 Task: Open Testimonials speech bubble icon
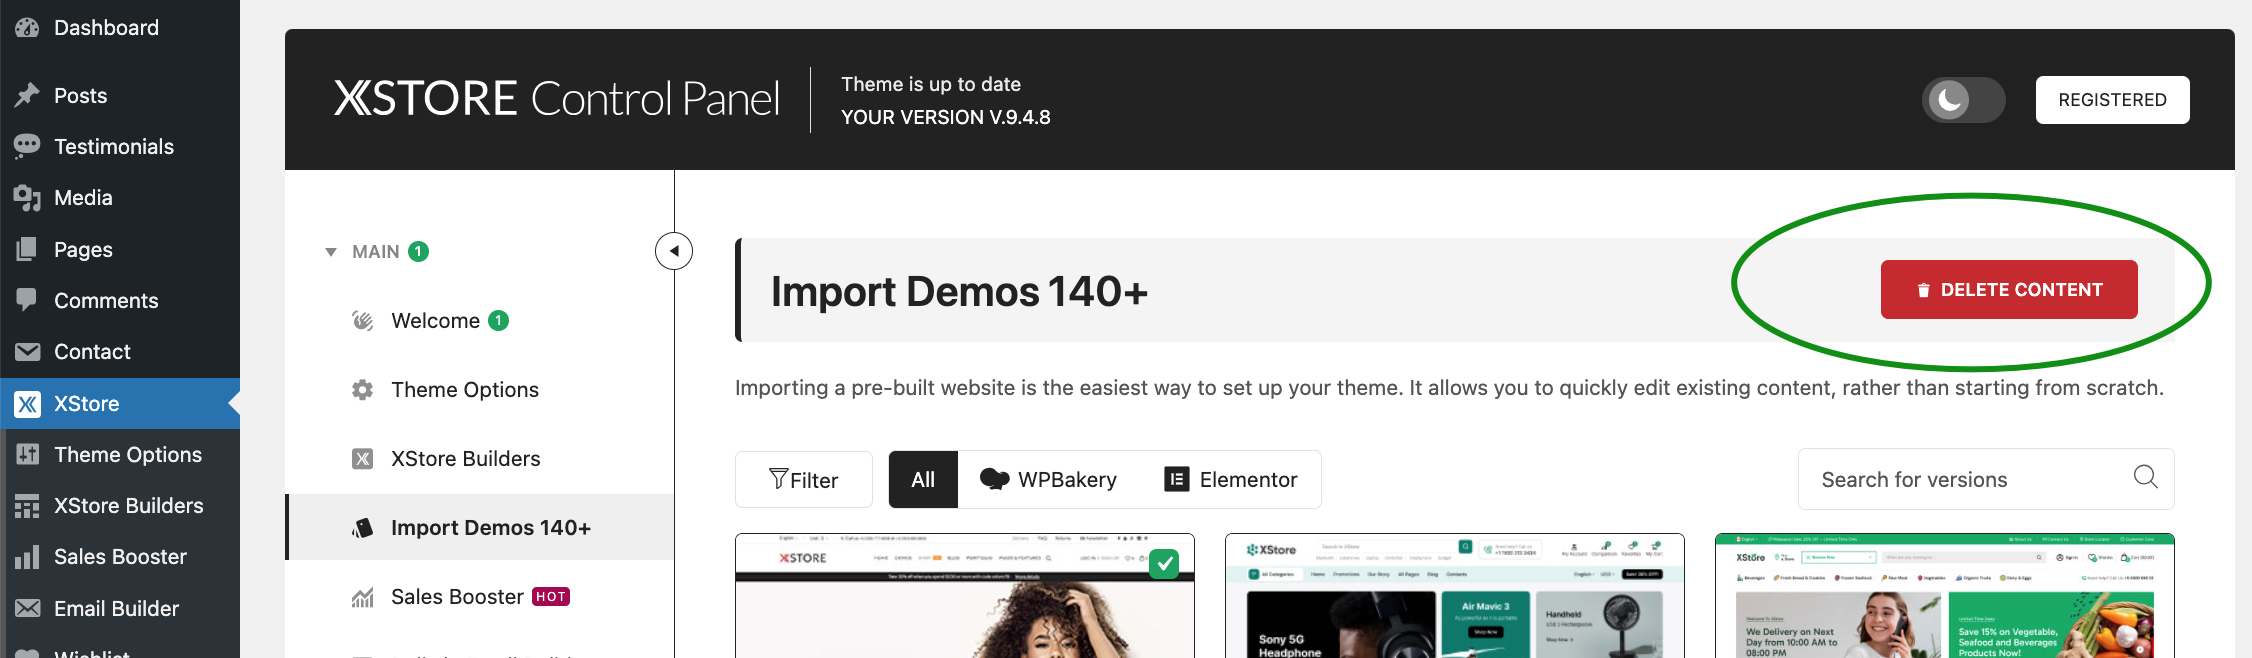27,146
